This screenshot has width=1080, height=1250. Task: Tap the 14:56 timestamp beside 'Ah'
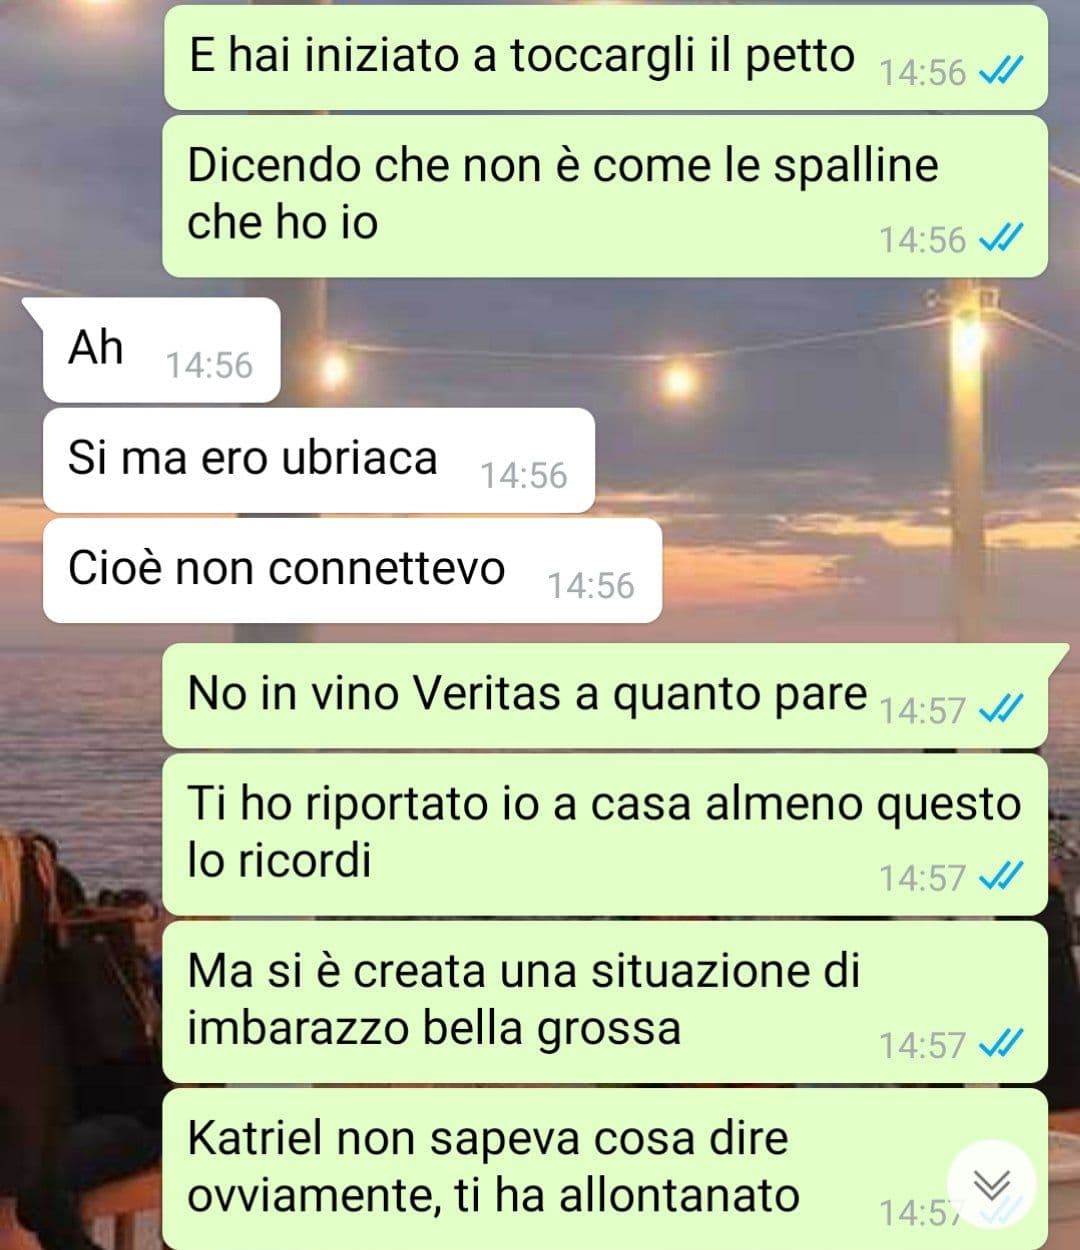coord(209,365)
